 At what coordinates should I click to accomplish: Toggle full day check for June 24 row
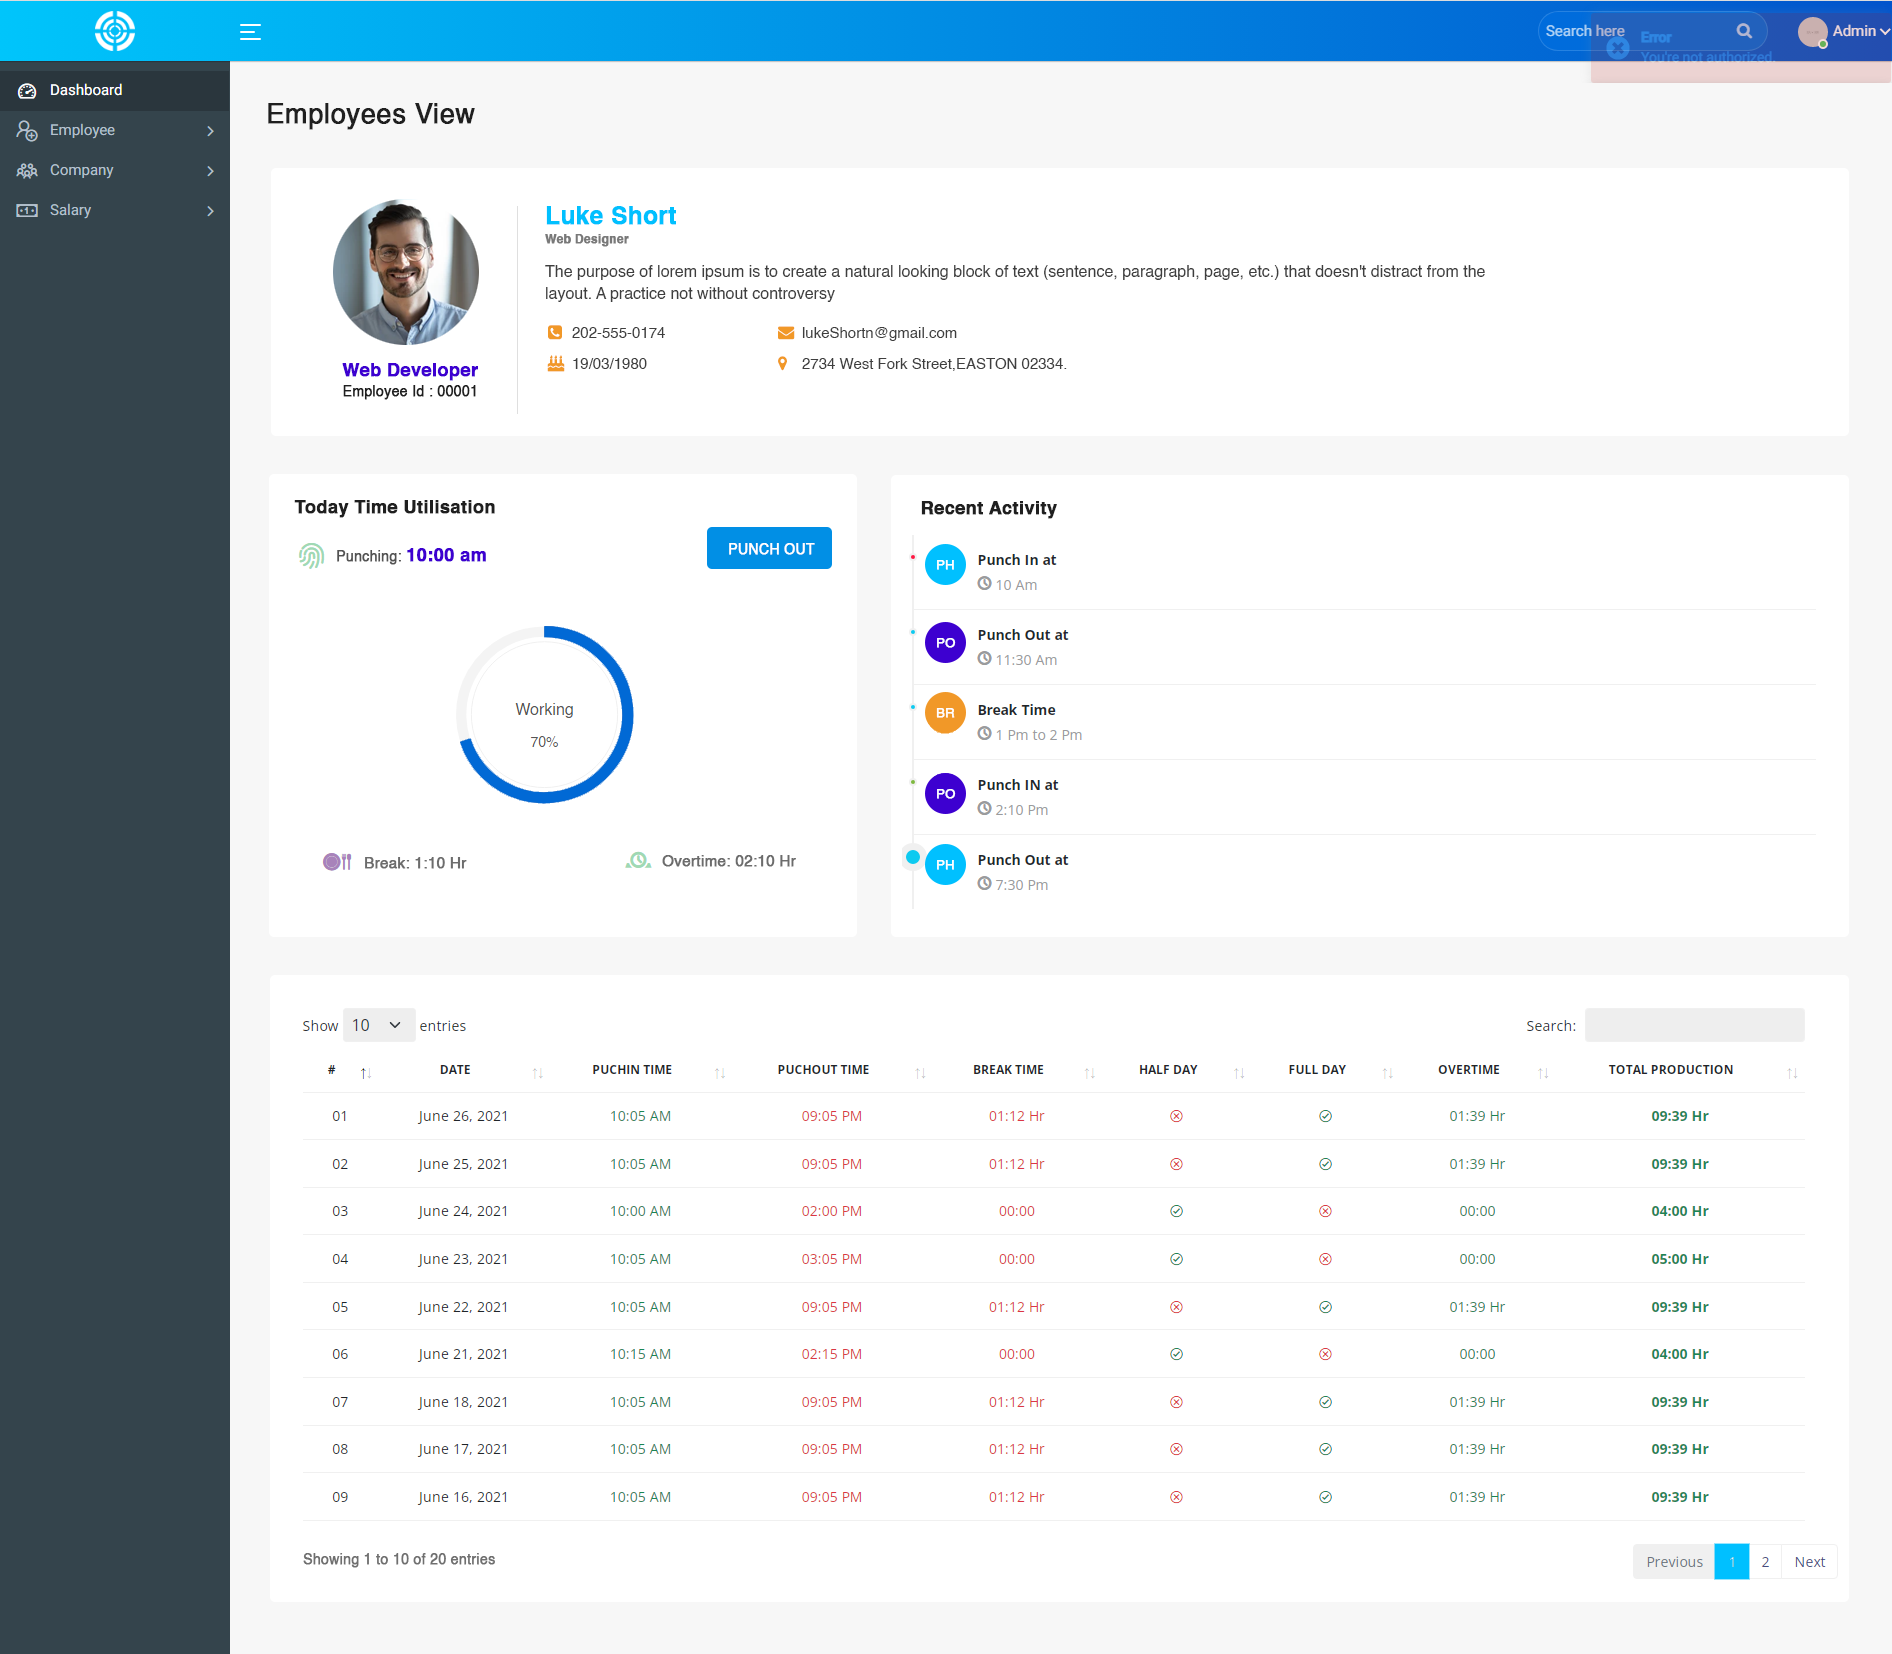pos(1325,1211)
